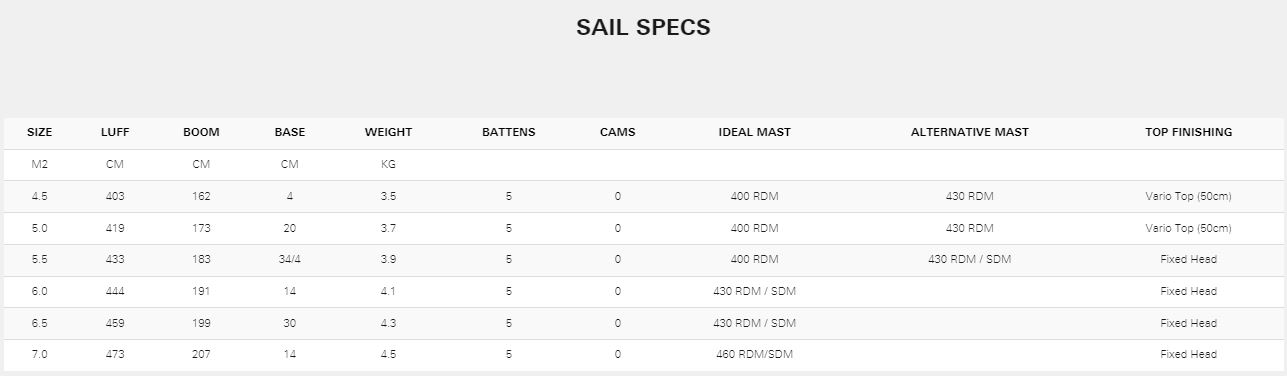Click the boom value 191
The height and width of the screenshot is (376, 1287).
click(x=201, y=291)
